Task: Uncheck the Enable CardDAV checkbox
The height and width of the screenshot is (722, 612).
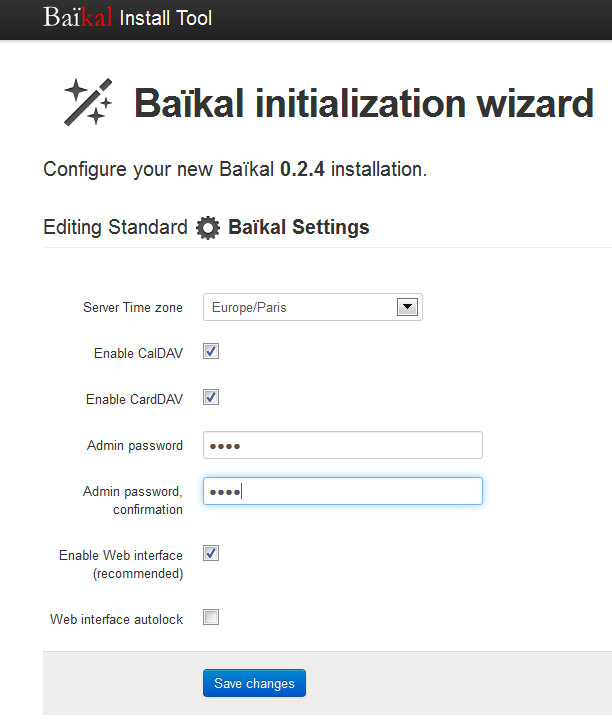Action: coord(211,397)
